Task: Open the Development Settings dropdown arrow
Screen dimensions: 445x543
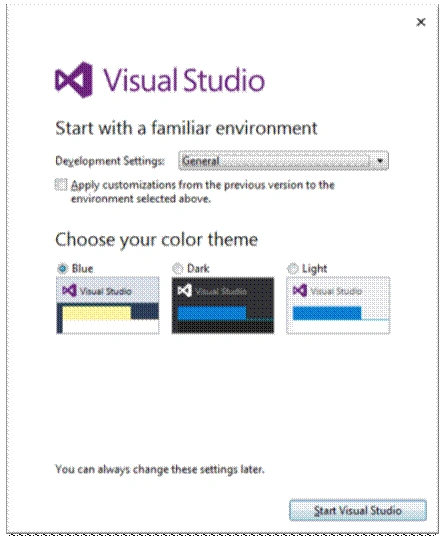Action: coord(380,161)
